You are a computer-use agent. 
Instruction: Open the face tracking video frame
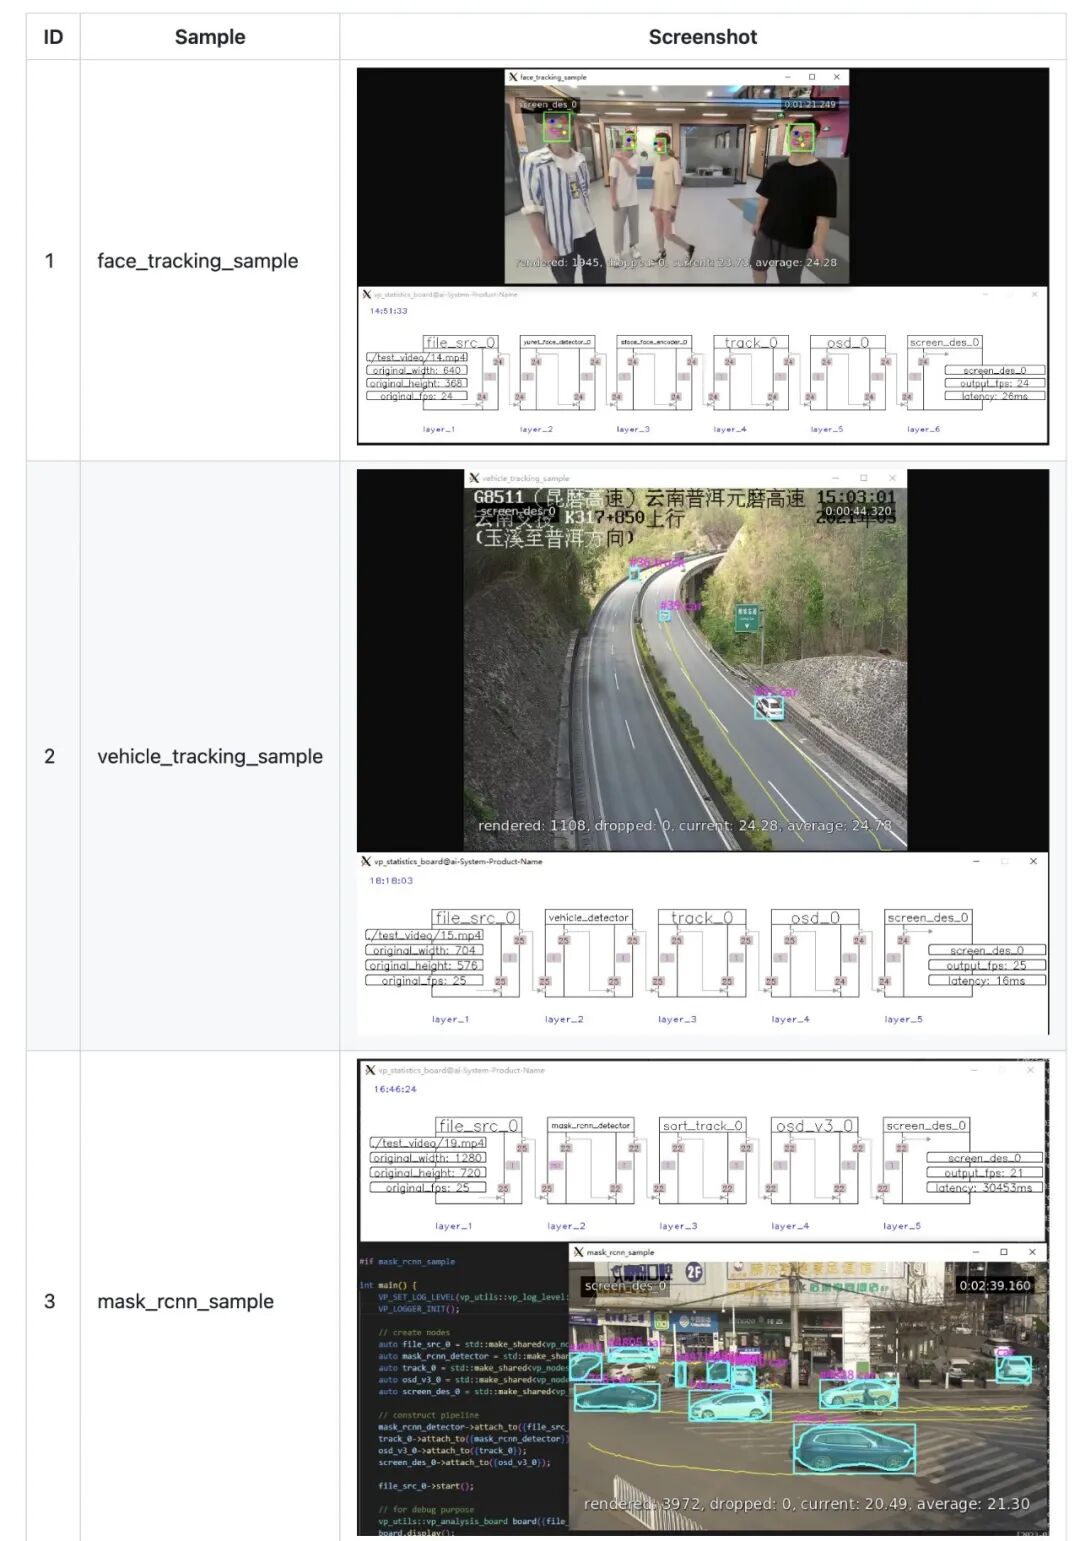click(677, 185)
